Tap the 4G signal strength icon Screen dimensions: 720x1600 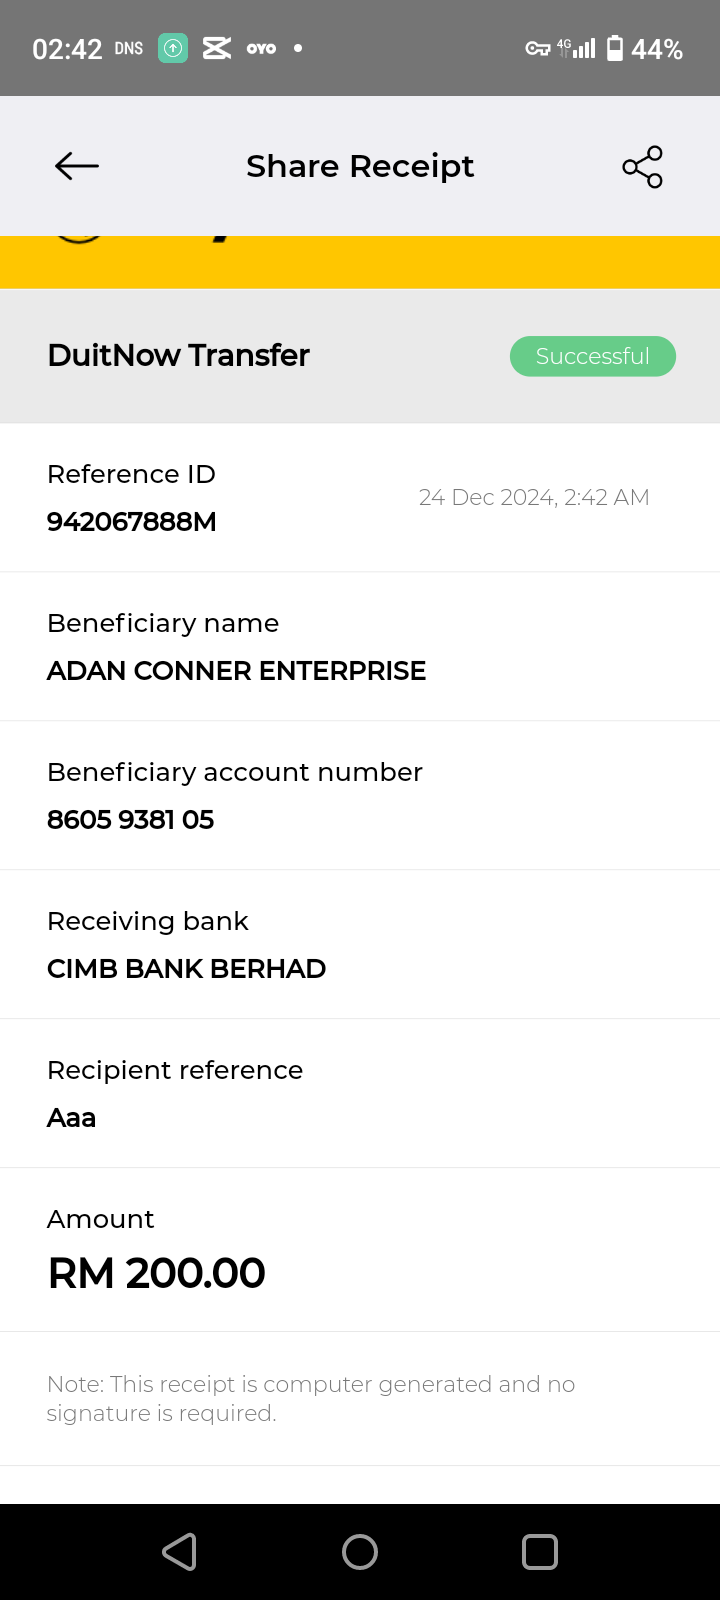[577, 48]
